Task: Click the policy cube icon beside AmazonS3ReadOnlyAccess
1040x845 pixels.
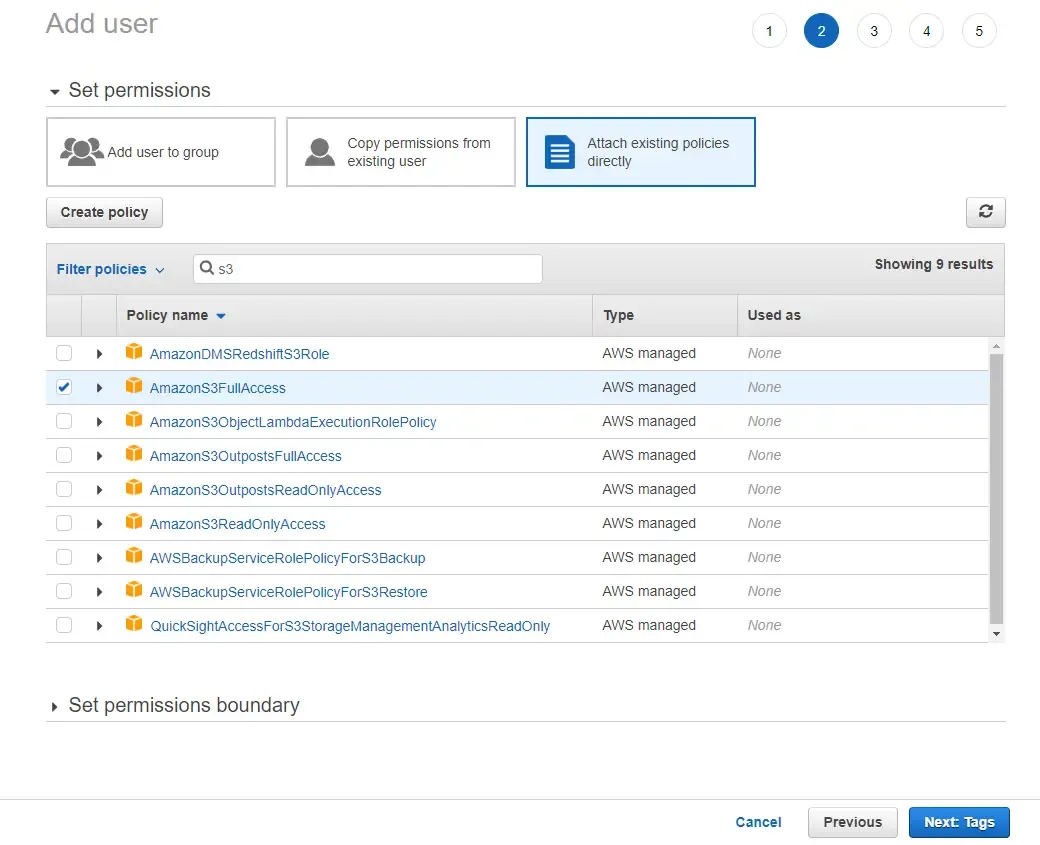Action: coord(134,523)
